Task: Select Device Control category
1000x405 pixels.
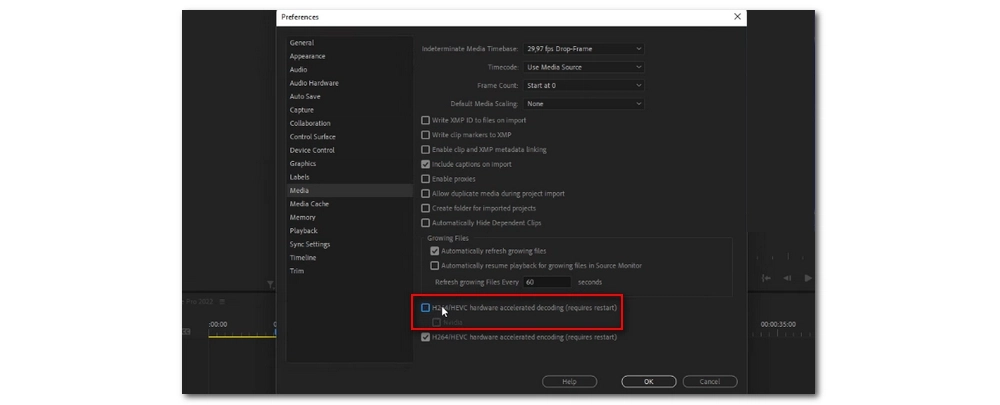Action: click(x=312, y=150)
